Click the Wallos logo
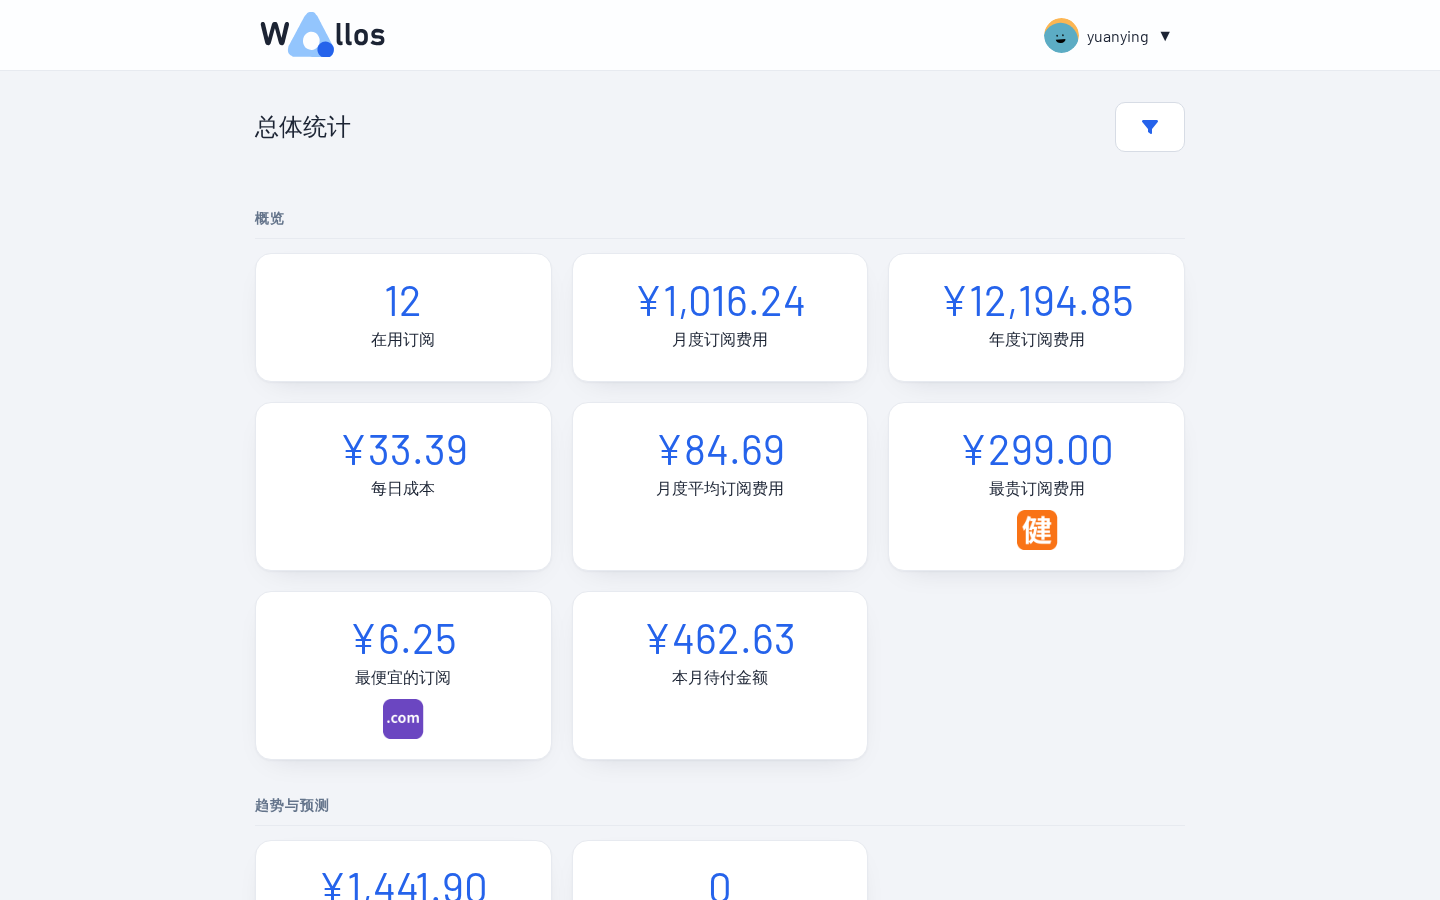The image size is (1440, 900). pyautogui.click(x=322, y=35)
